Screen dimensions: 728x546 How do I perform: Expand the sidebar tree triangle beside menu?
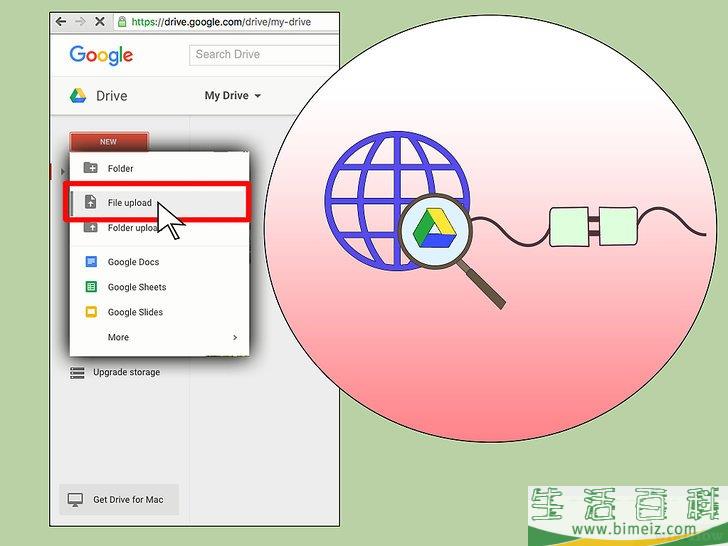point(63,172)
